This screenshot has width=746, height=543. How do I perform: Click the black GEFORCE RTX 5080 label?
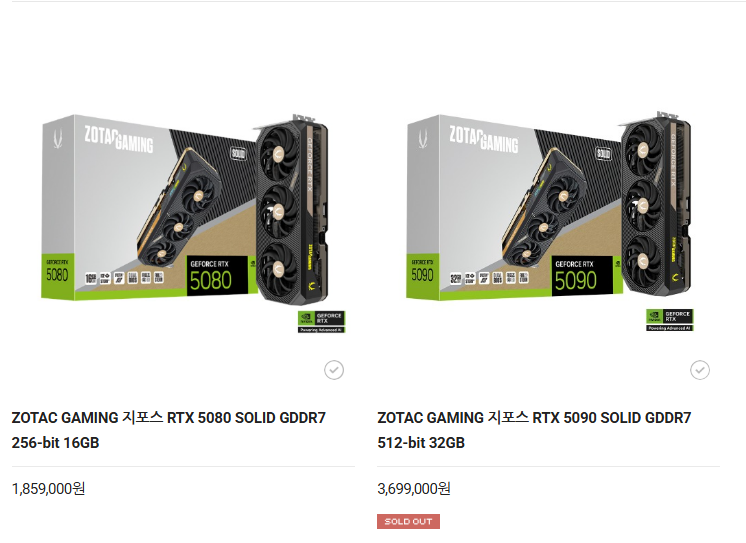pyautogui.click(x=217, y=276)
